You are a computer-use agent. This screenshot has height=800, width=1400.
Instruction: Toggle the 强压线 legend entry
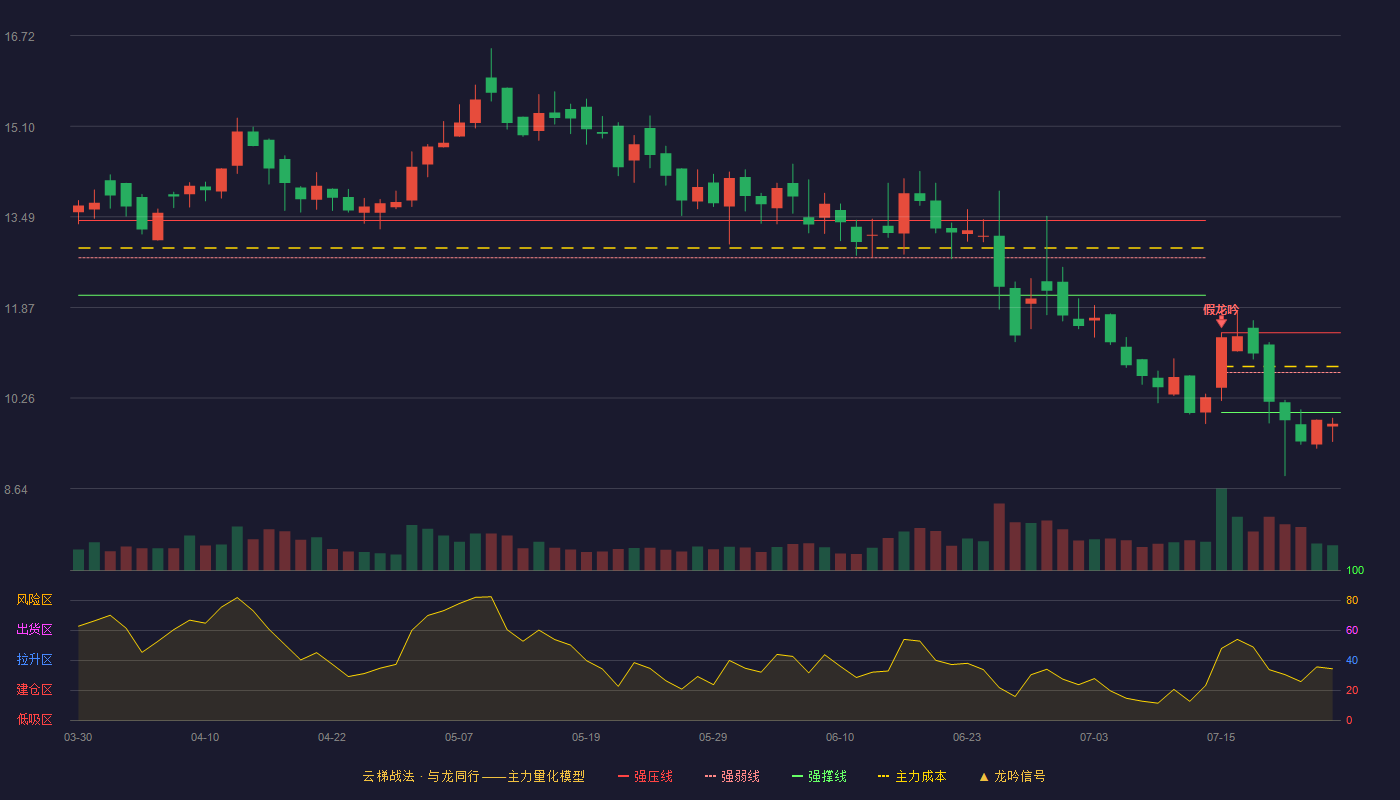(645, 776)
